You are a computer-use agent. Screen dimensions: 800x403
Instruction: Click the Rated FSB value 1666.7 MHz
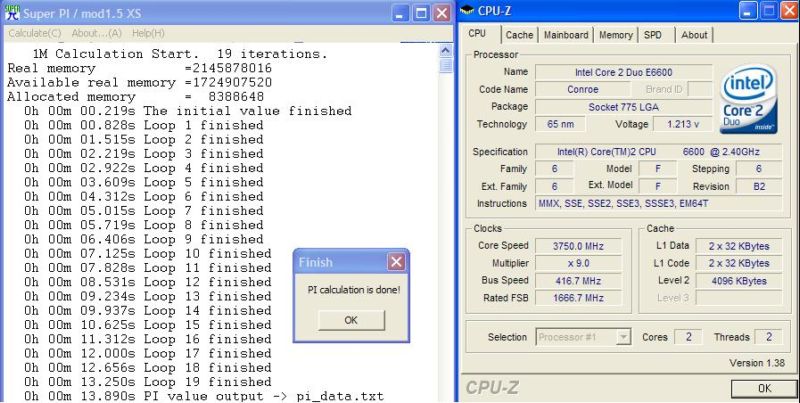click(578, 298)
